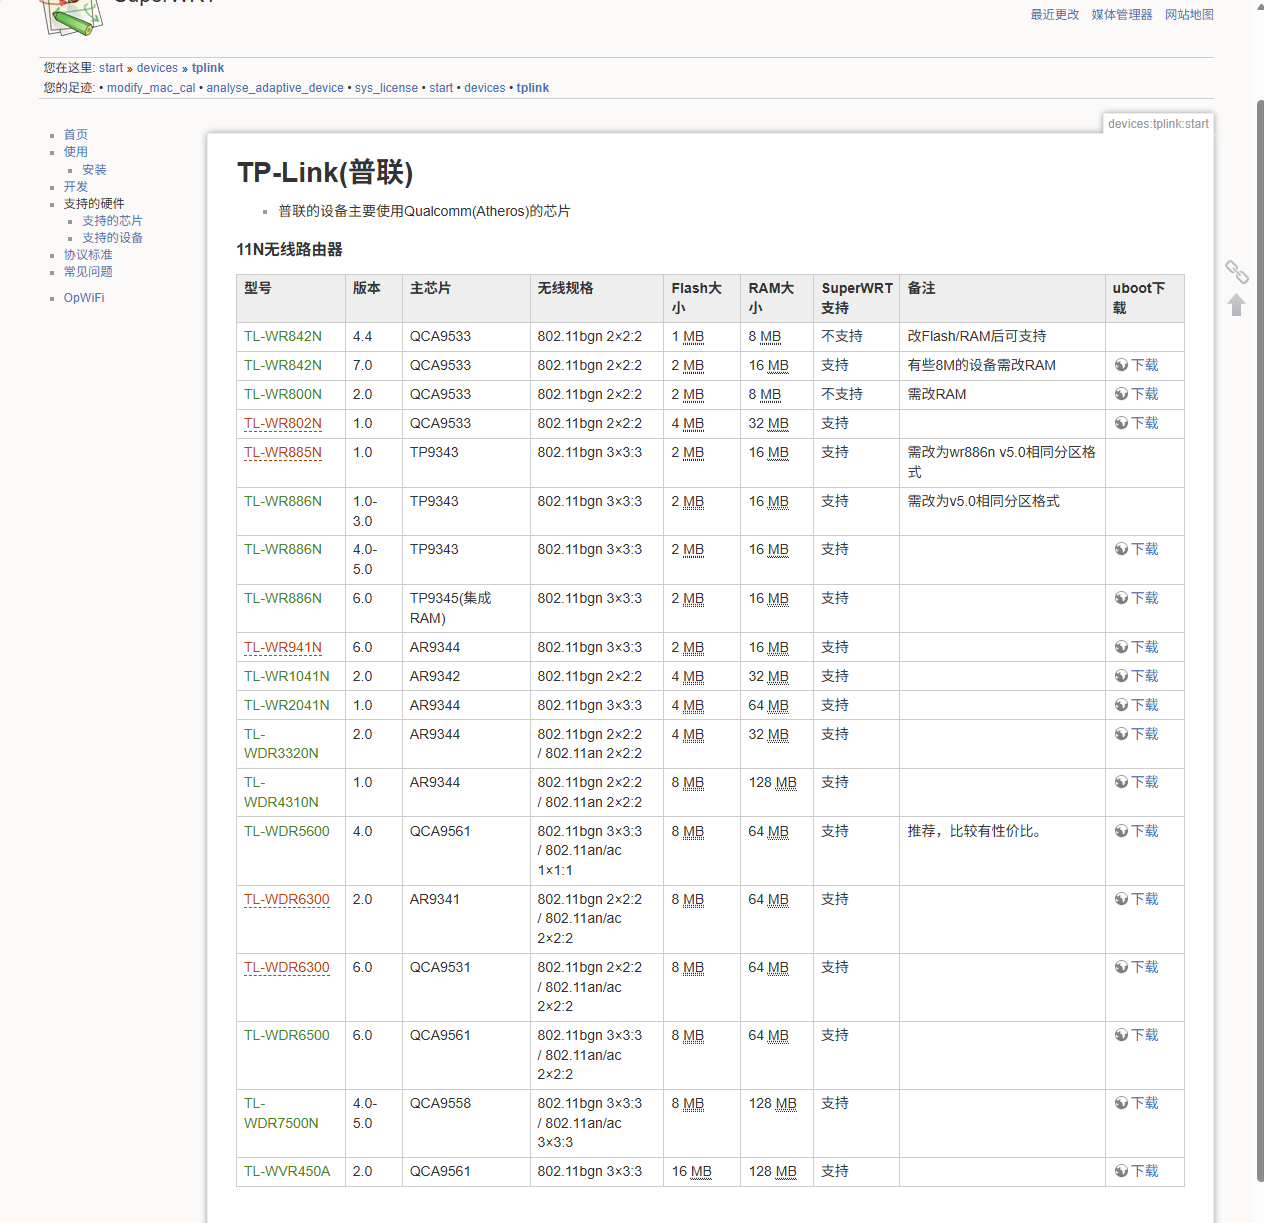Open 网站地图 in top menu
This screenshot has width=1264, height=1223.
pos(1189,15)
